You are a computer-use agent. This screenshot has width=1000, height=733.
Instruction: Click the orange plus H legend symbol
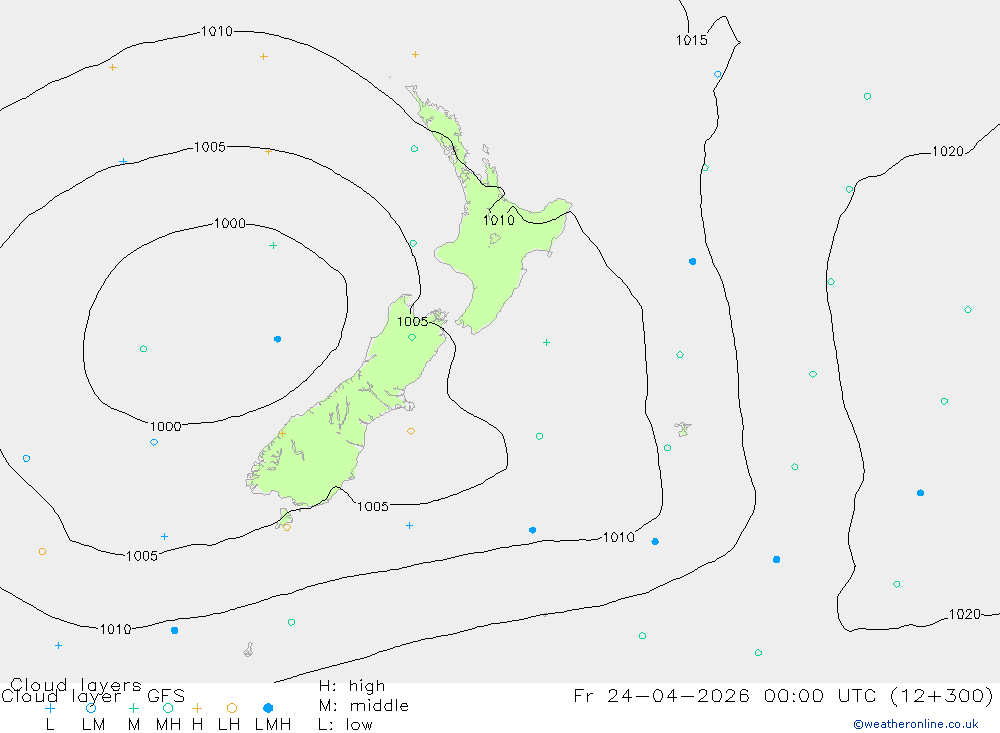pos(197,708)
